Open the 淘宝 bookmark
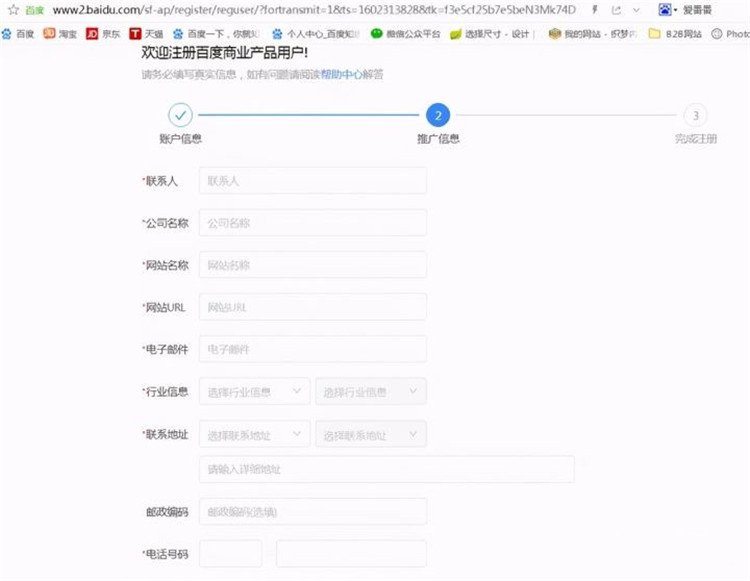 (60, 33)
